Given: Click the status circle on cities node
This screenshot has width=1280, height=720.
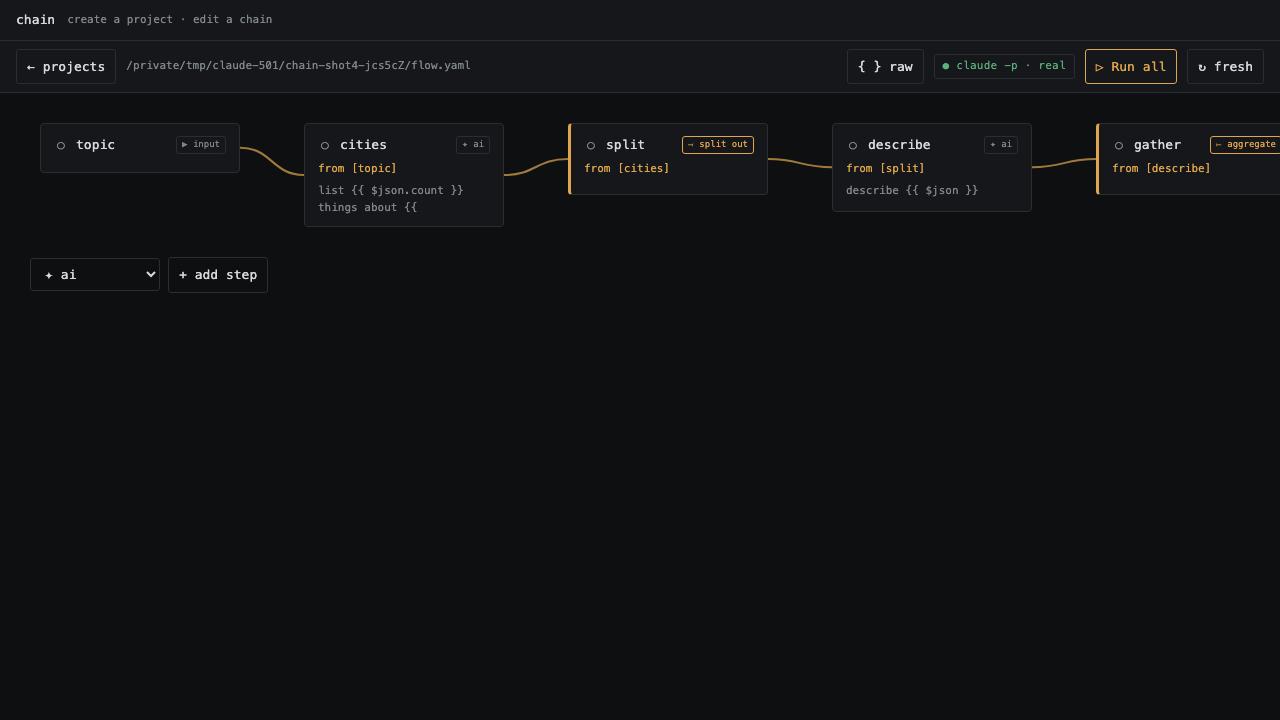Looking at the screenshot, I should tap(325, 146).
